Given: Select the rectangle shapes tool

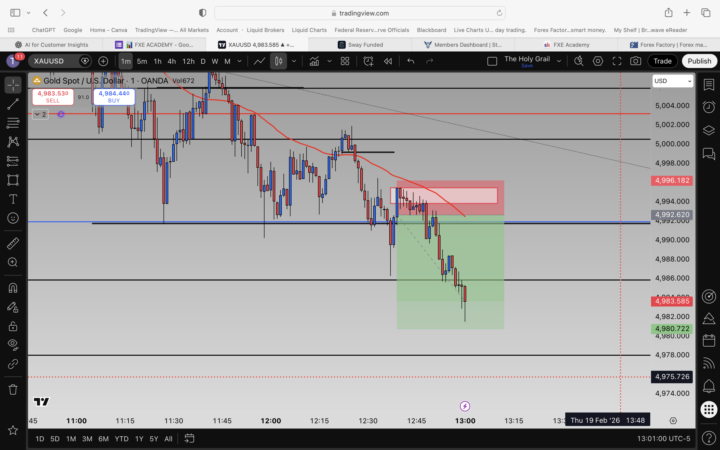Looking at the screenshot, I should (x=13, y=180).
